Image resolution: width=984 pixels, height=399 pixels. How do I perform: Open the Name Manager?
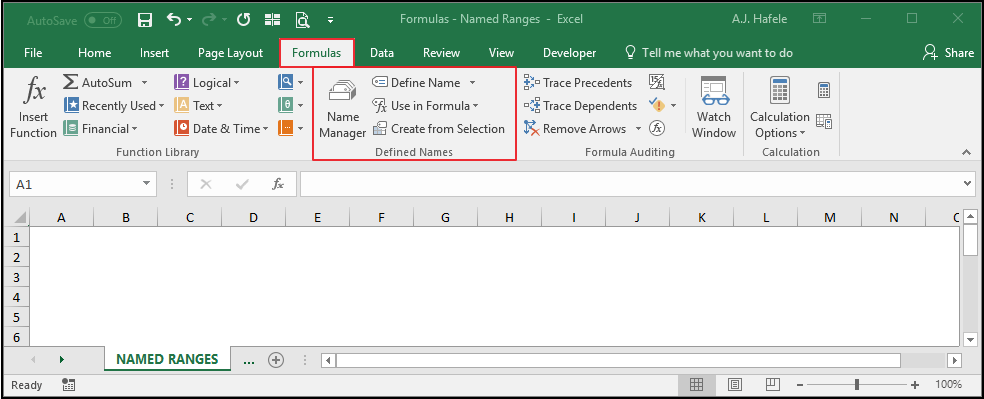pyautogui.click(x=342, y=108)
